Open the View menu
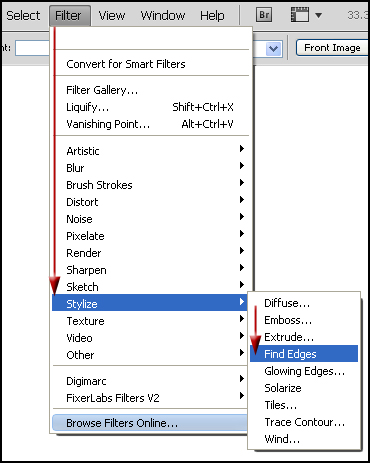Image resolution: width=370 pixels, height=463 pixels. pyautogui.click(x=112, y=15)
